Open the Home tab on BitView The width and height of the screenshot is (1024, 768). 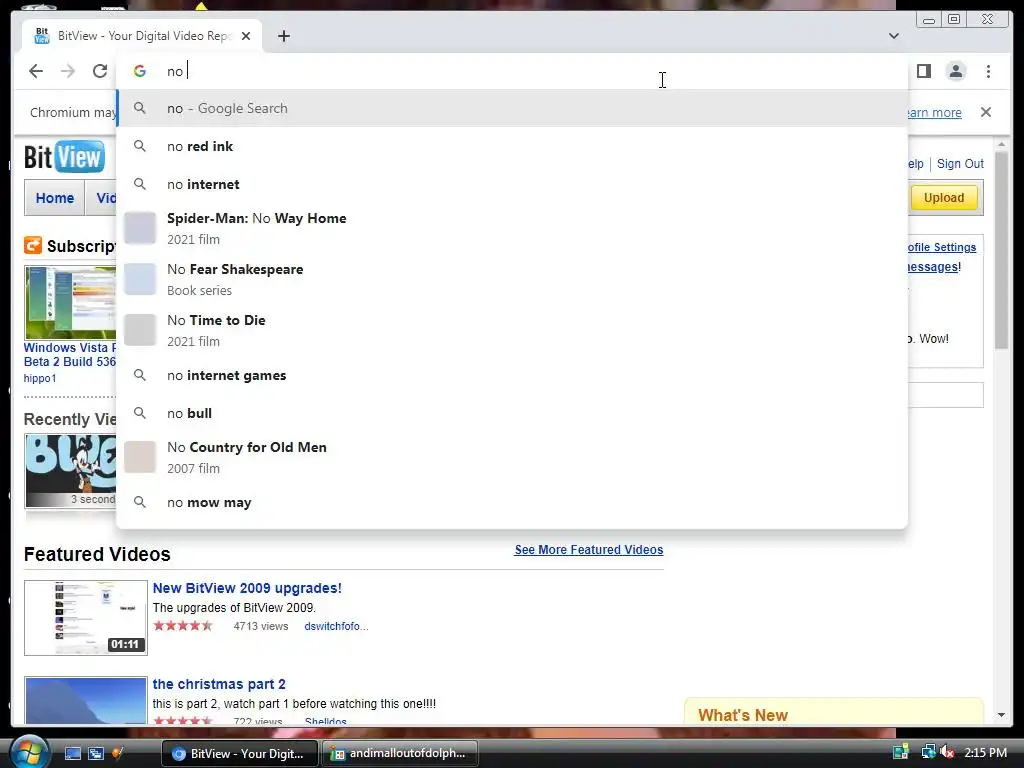(x=55, y=198)
